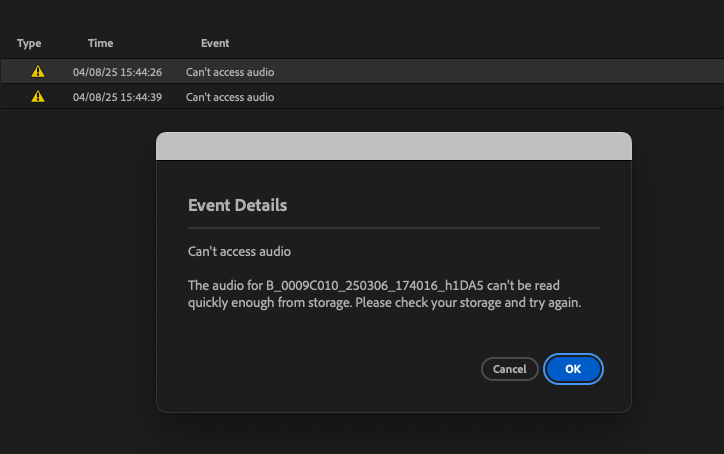Cancel the Event Details dialog
The height and width of the screenshot is (454, 724).
[x=510, y=369]
